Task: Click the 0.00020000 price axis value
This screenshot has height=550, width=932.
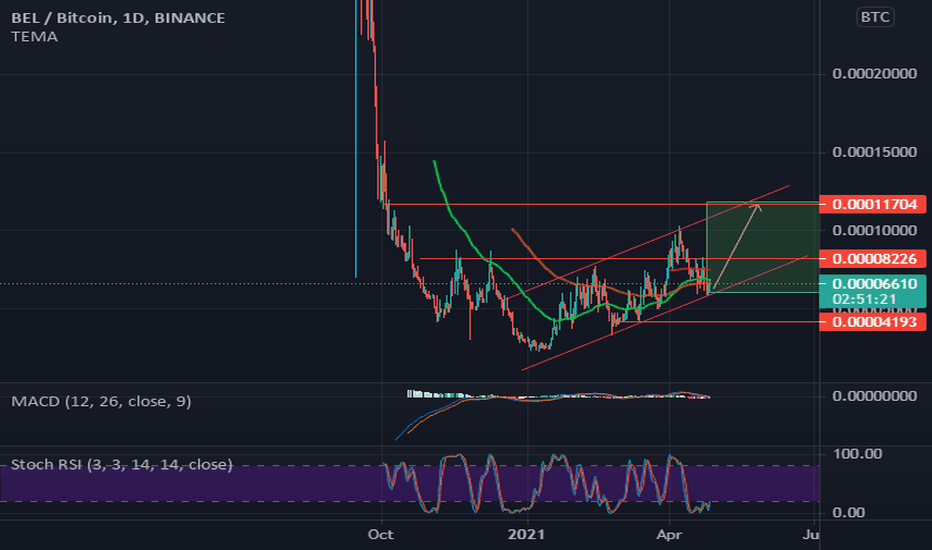Action: [874, 74]
